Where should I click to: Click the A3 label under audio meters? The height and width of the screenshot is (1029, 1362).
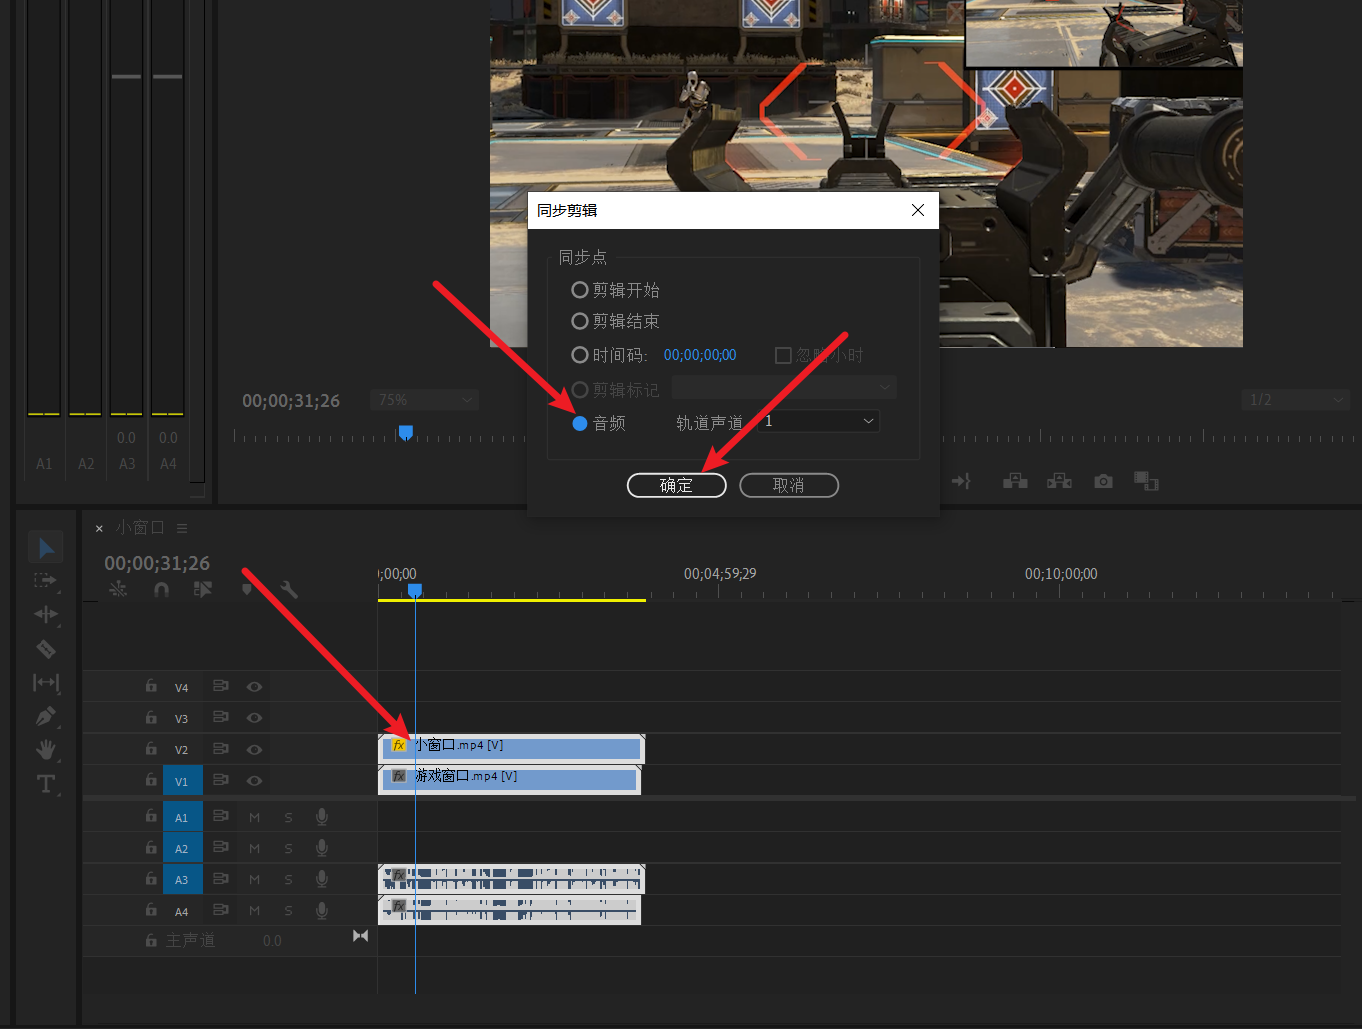tap(127, 464)
